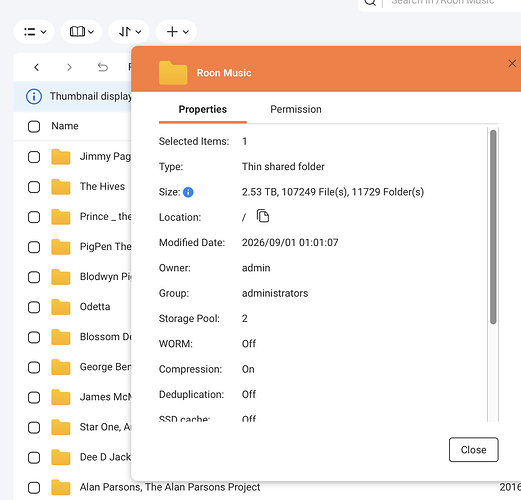Image resolution: width=521 pixels, height=500 pixels.
Task: Click the Star One folder icon
Action: 61,427
